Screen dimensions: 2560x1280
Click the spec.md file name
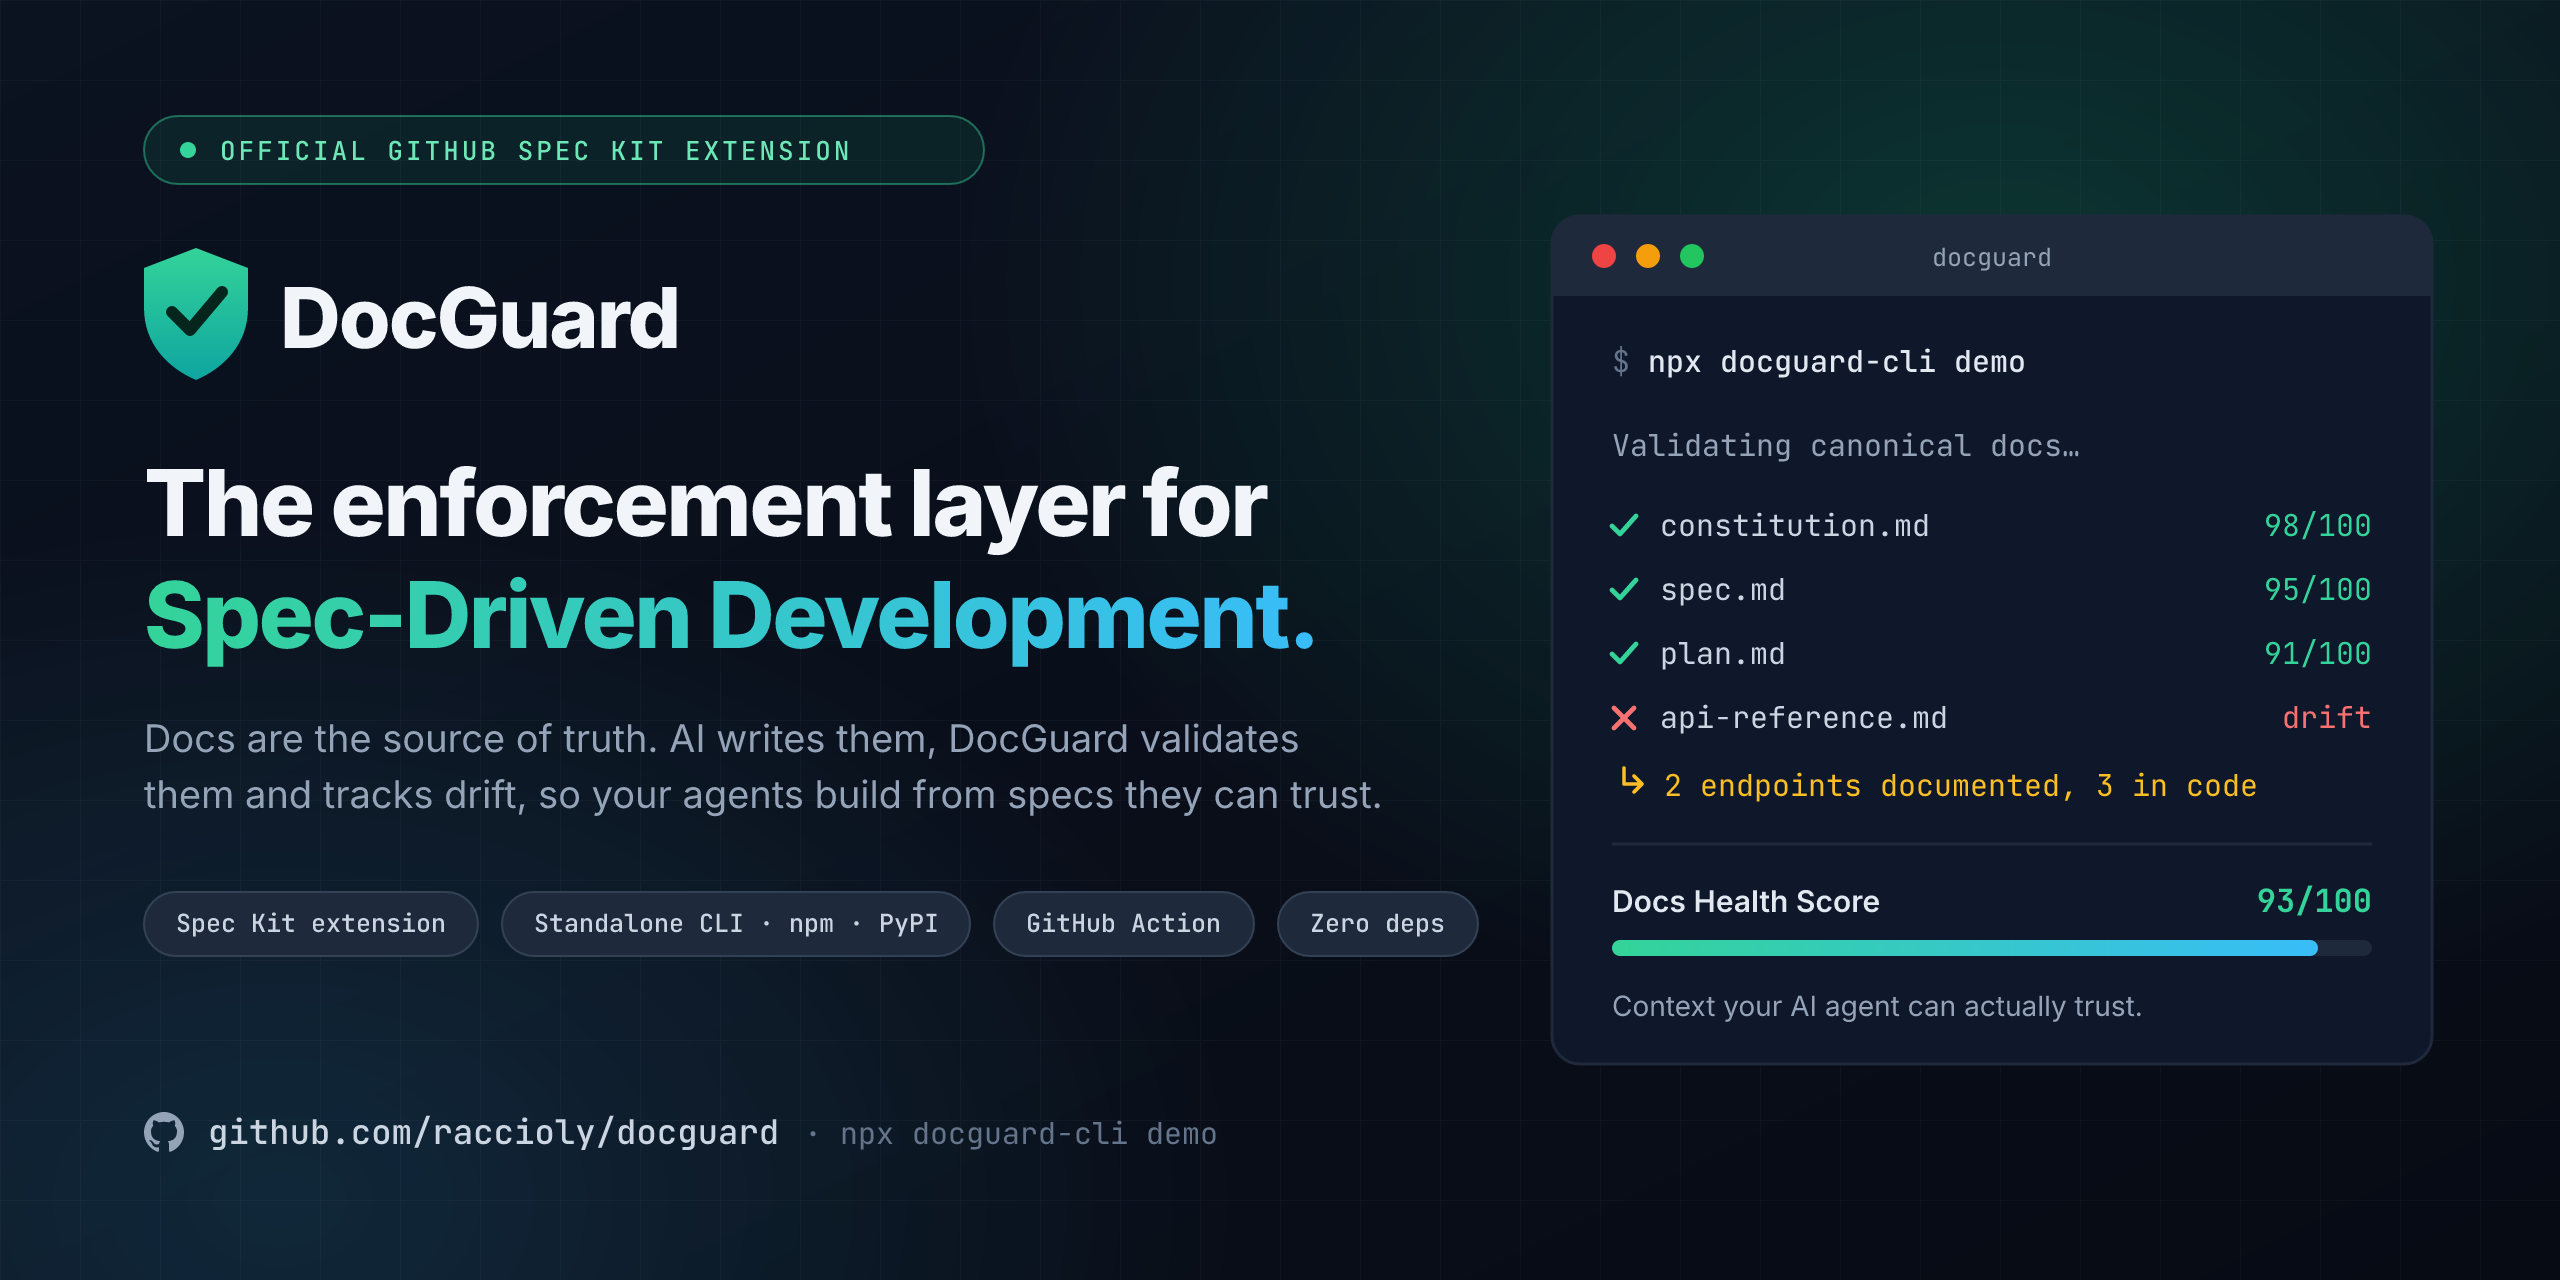[x=1723, y=590]
